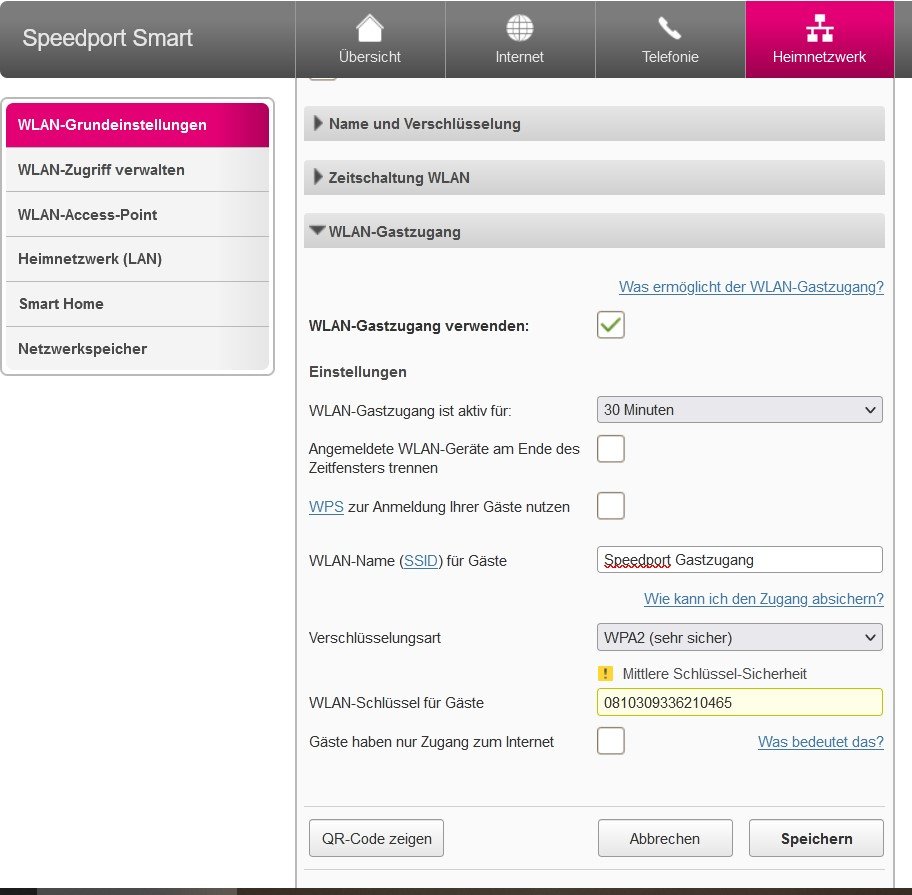Image resolution: width=912 pixels, height=895 pixels.
Task: Open Smart Home in the sidebar
Action: [x=137, y=304]
